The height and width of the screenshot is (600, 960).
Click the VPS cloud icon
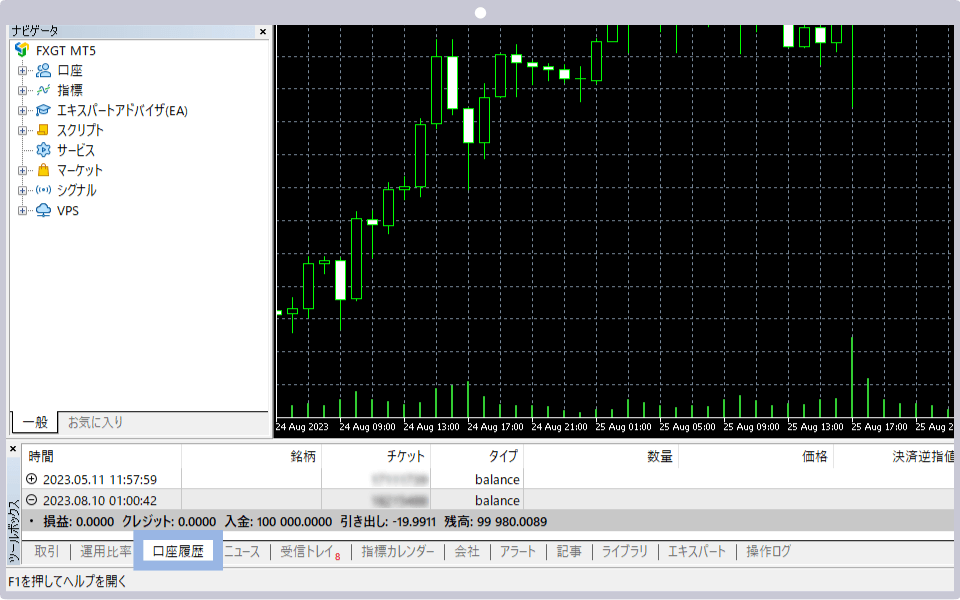tap(43, 211)
